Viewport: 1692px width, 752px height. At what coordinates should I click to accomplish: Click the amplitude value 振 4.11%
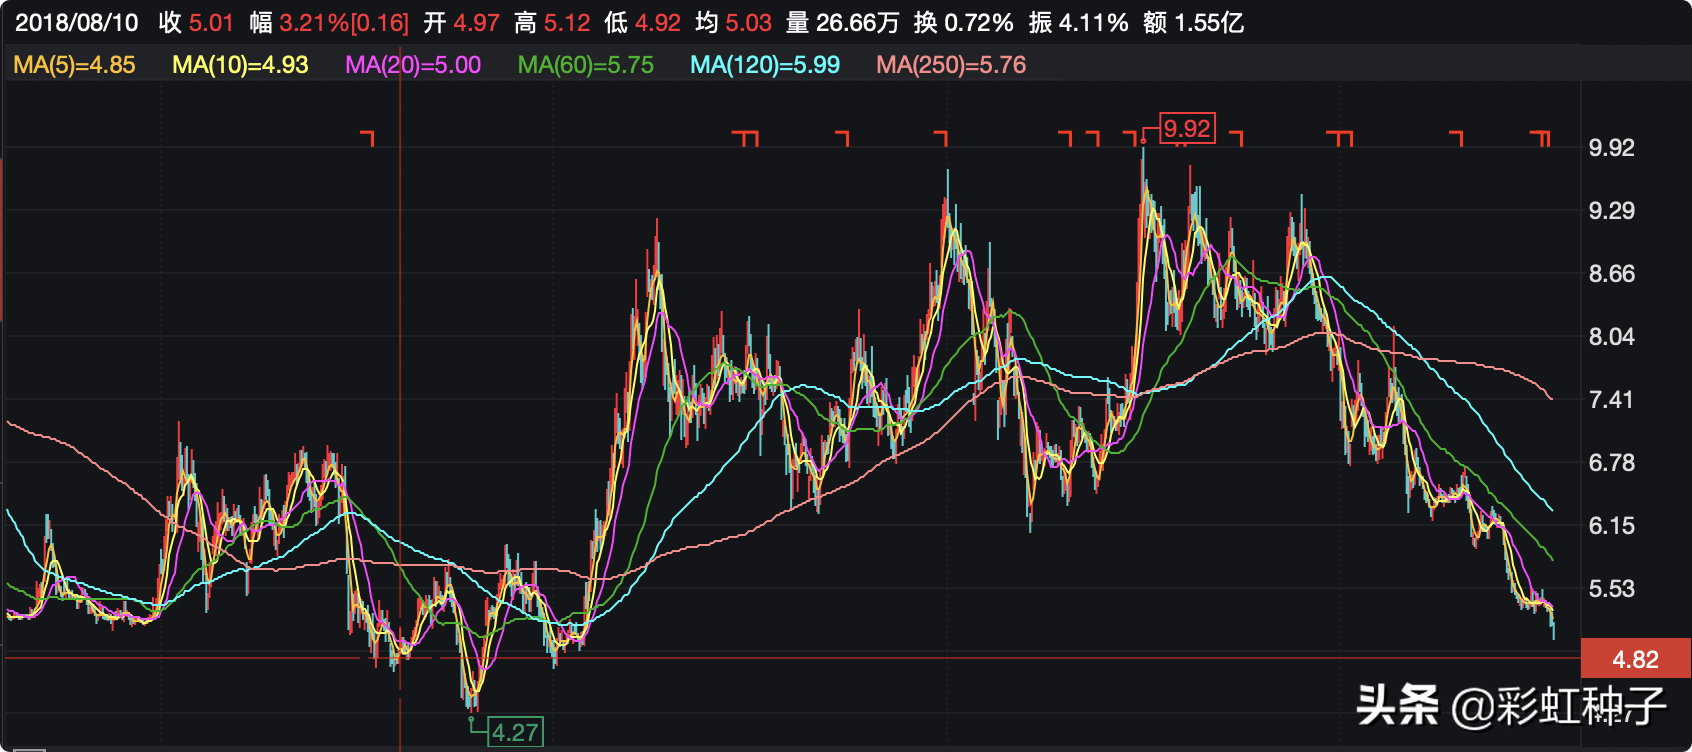1078,23
